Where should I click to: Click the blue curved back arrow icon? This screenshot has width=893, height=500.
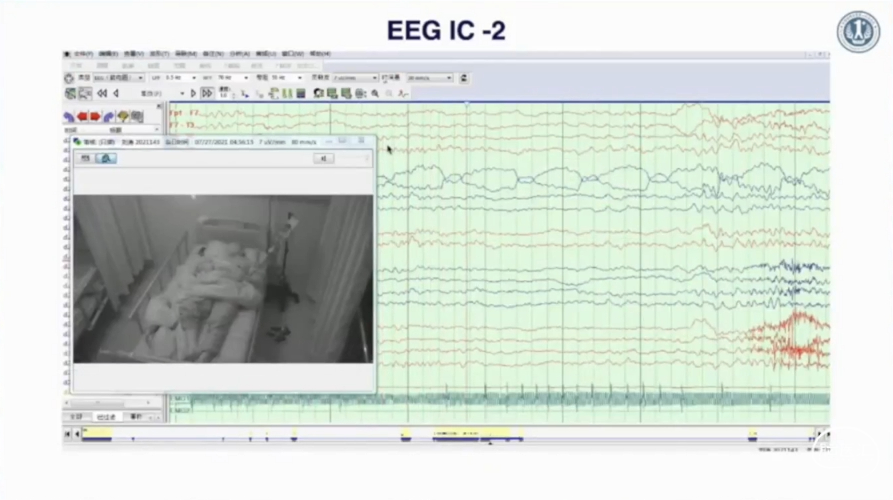click(69, 117)
